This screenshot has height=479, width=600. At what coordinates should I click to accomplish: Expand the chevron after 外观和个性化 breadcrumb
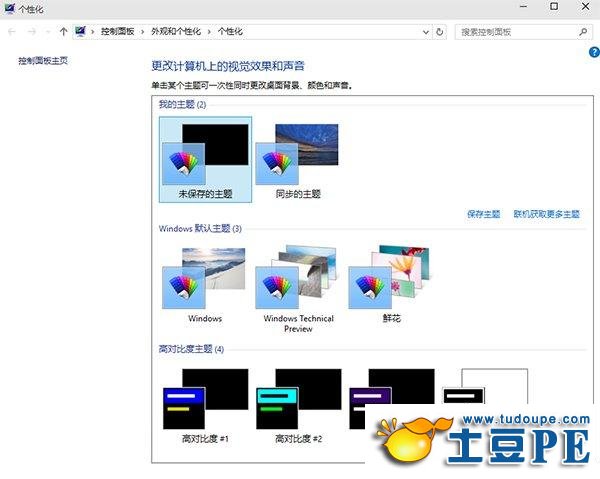tap(209, 32)
